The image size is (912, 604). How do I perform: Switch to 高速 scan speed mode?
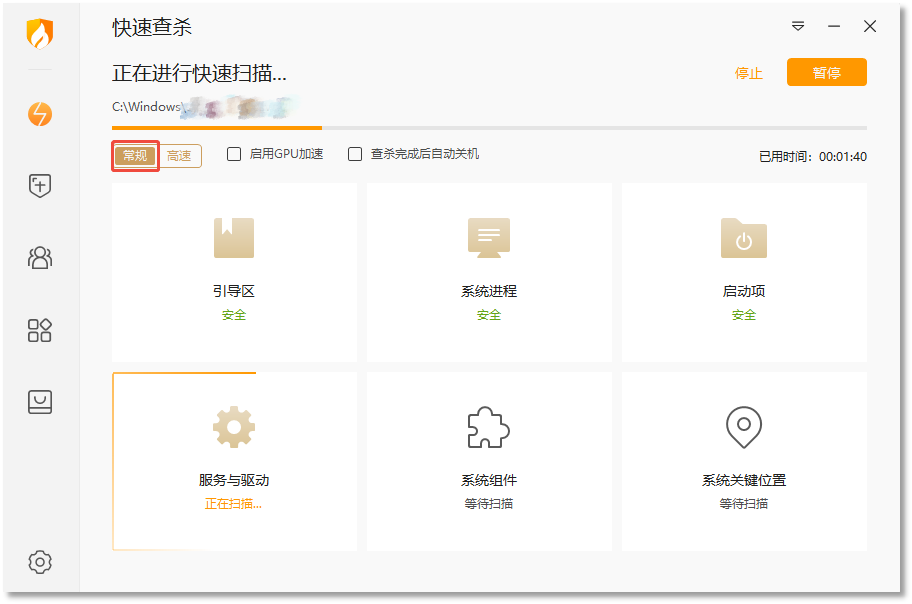click(x=179, y=156)
